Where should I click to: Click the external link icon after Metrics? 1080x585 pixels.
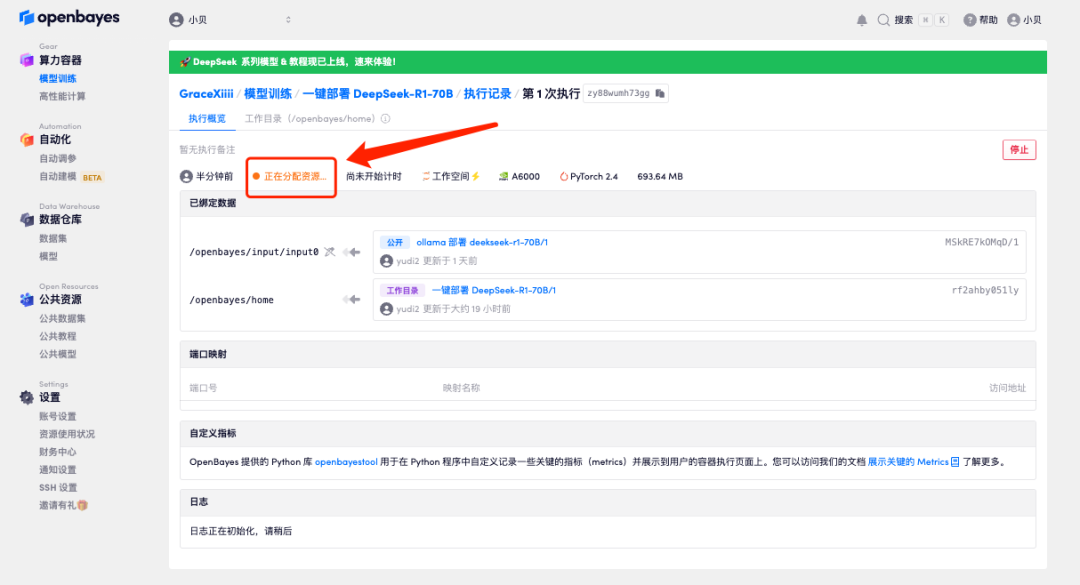(955, 462)
